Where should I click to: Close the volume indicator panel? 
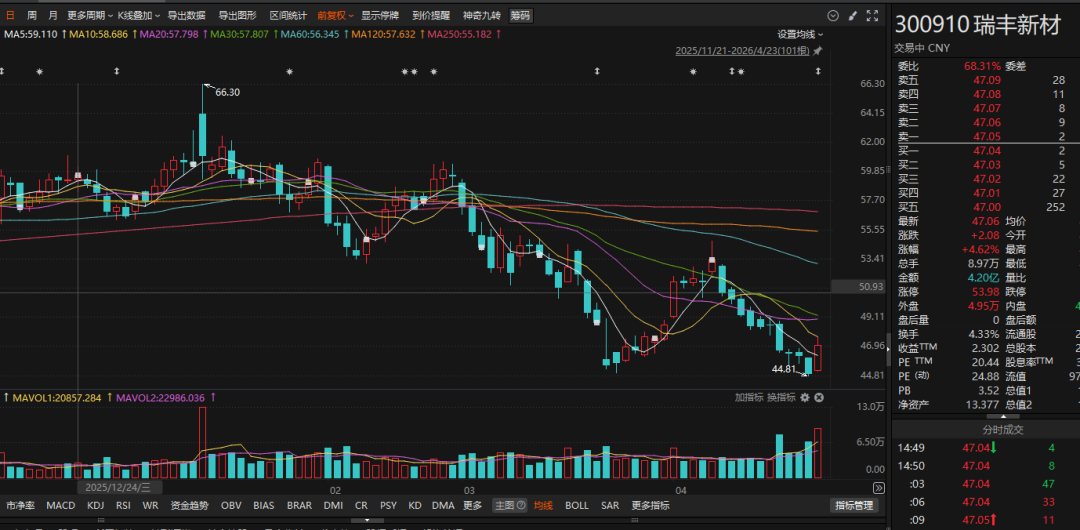(x=819, y=398)
